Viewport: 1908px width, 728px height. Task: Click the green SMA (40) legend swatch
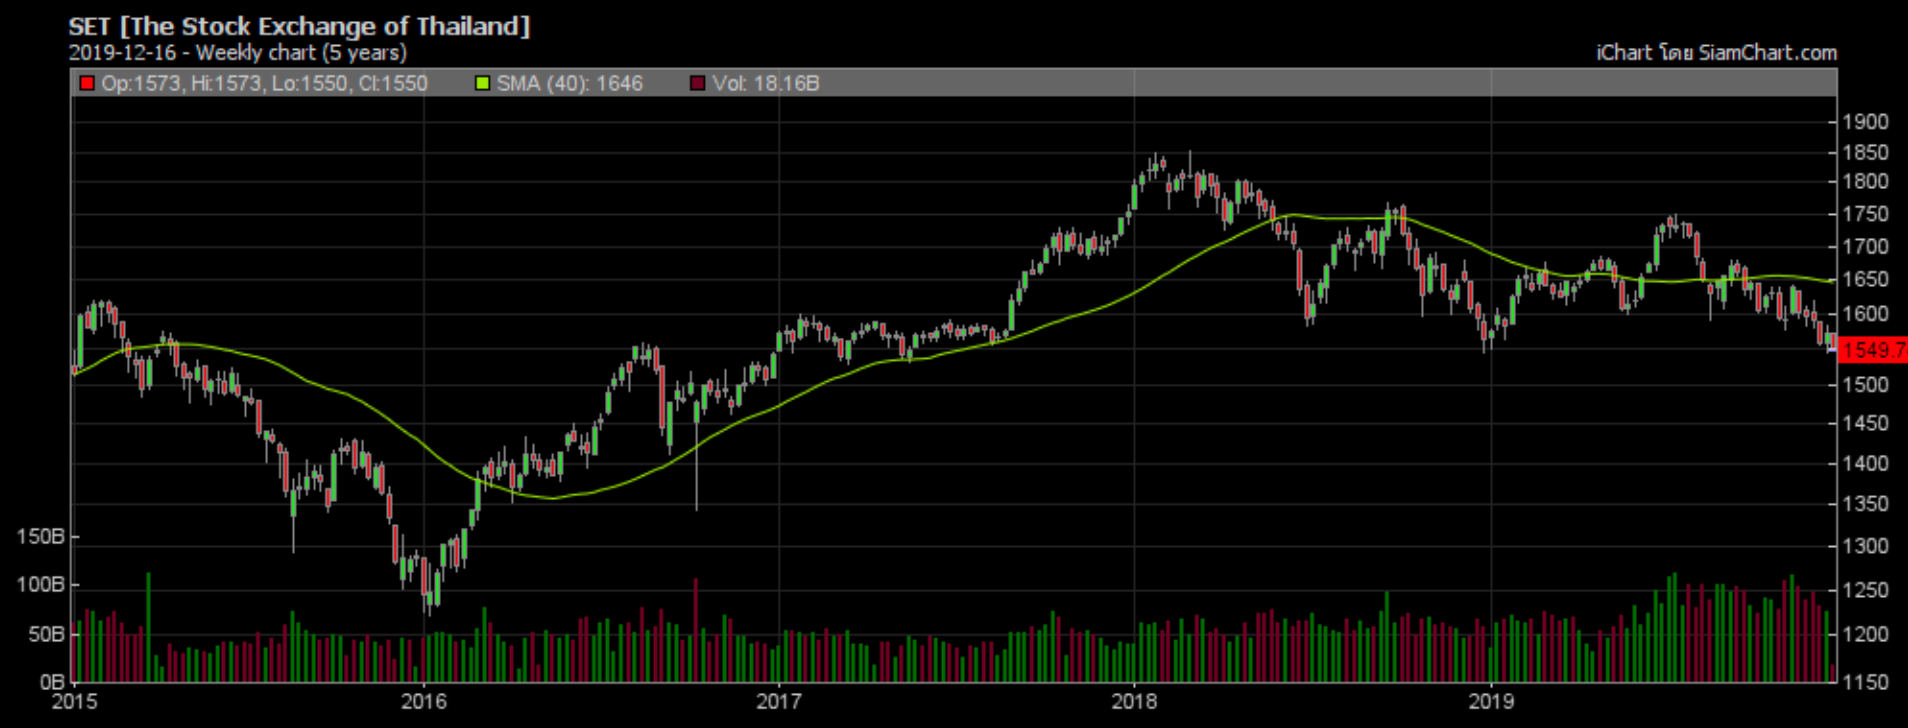(x=483, y=83)
